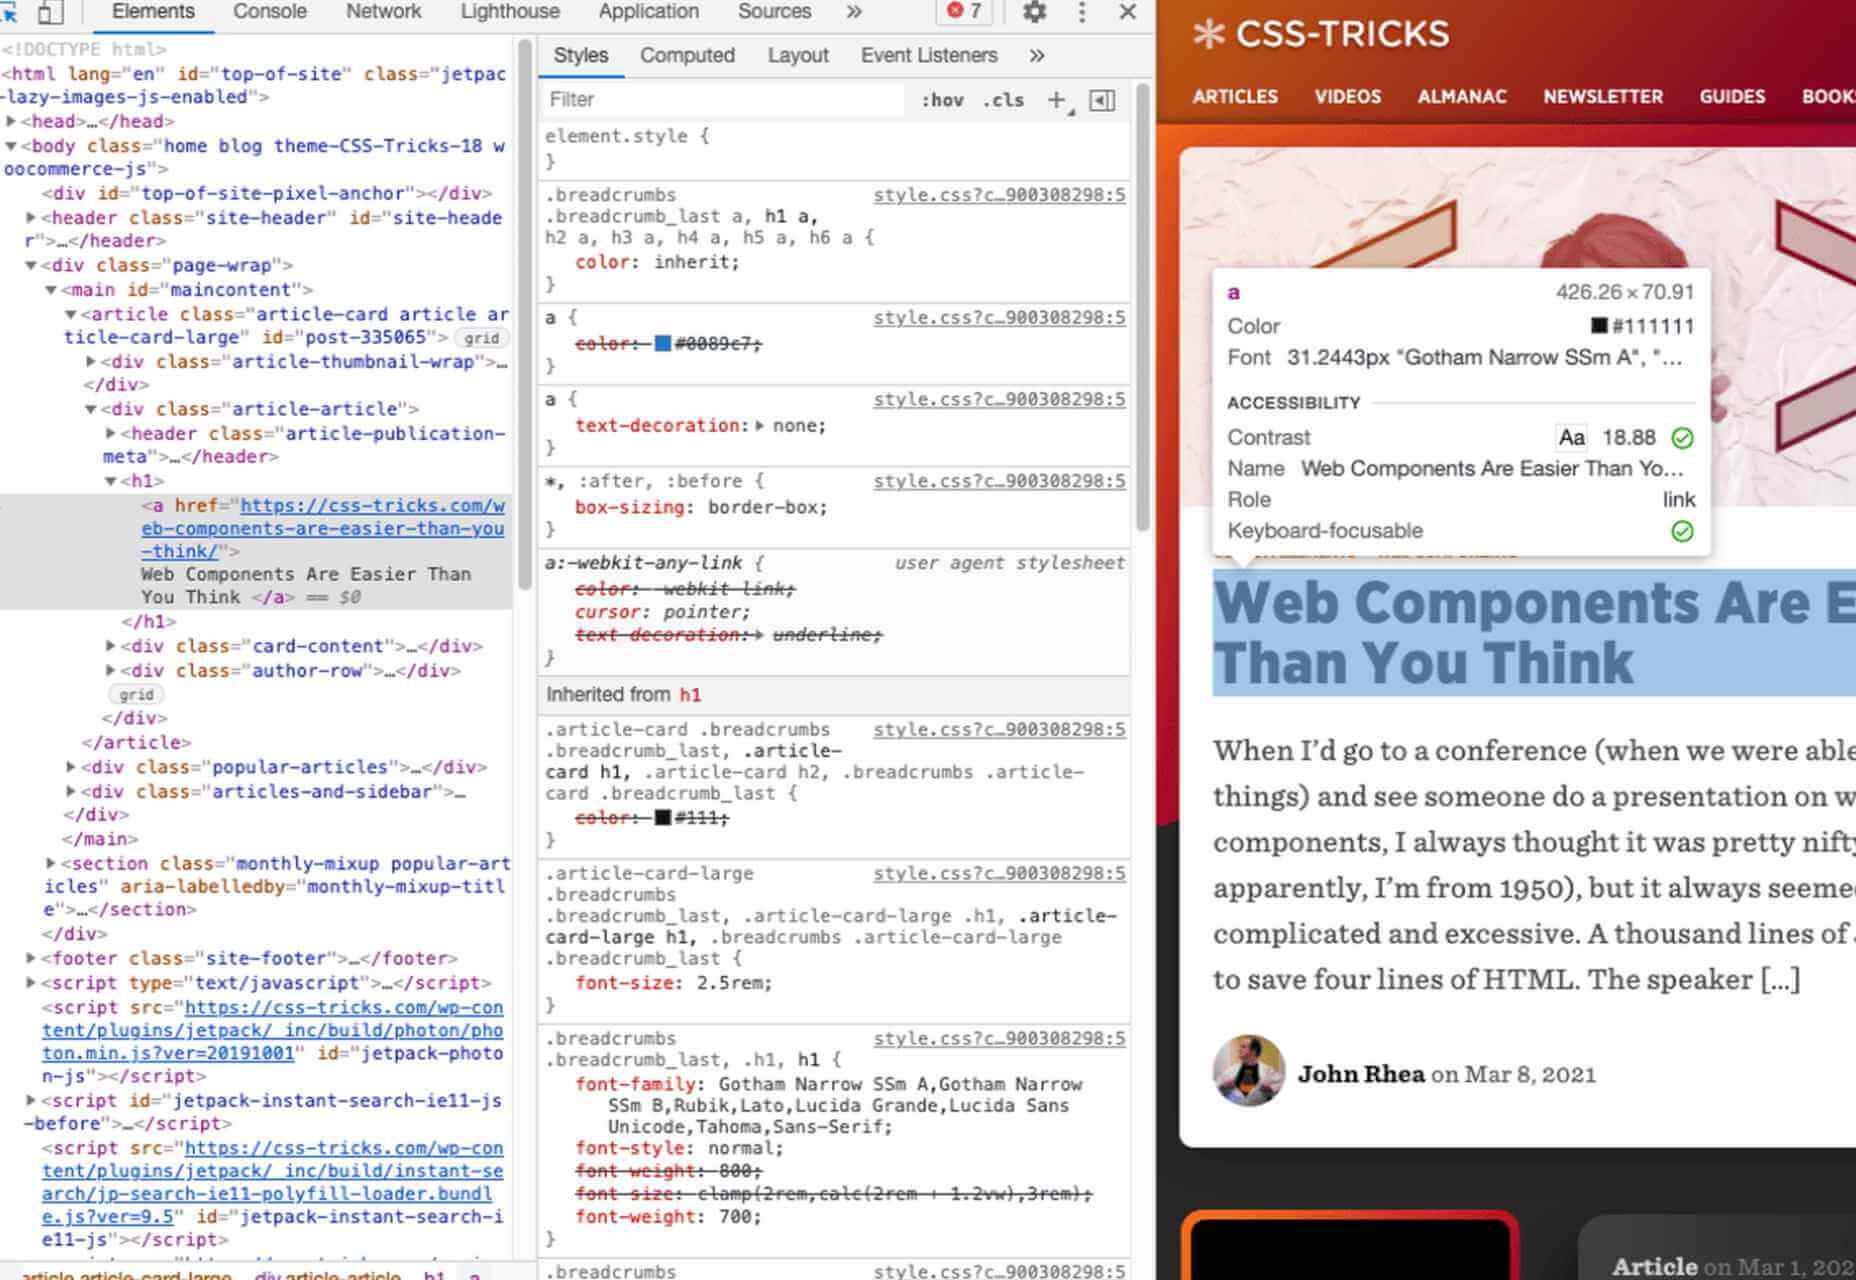Click the Styles pane vertical scrollbar
This screenshot has height=1280, width=1856.
[x=1142, y=306]
